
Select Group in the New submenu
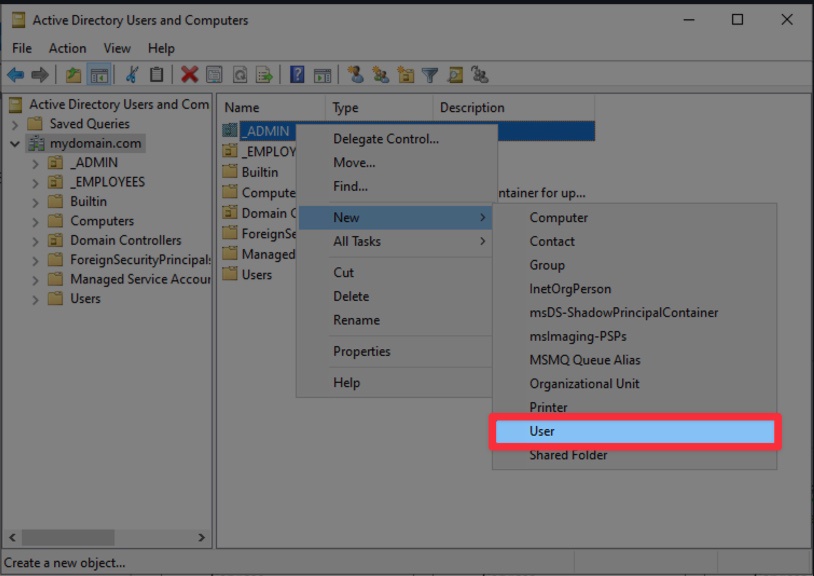[x=635, y=265]
